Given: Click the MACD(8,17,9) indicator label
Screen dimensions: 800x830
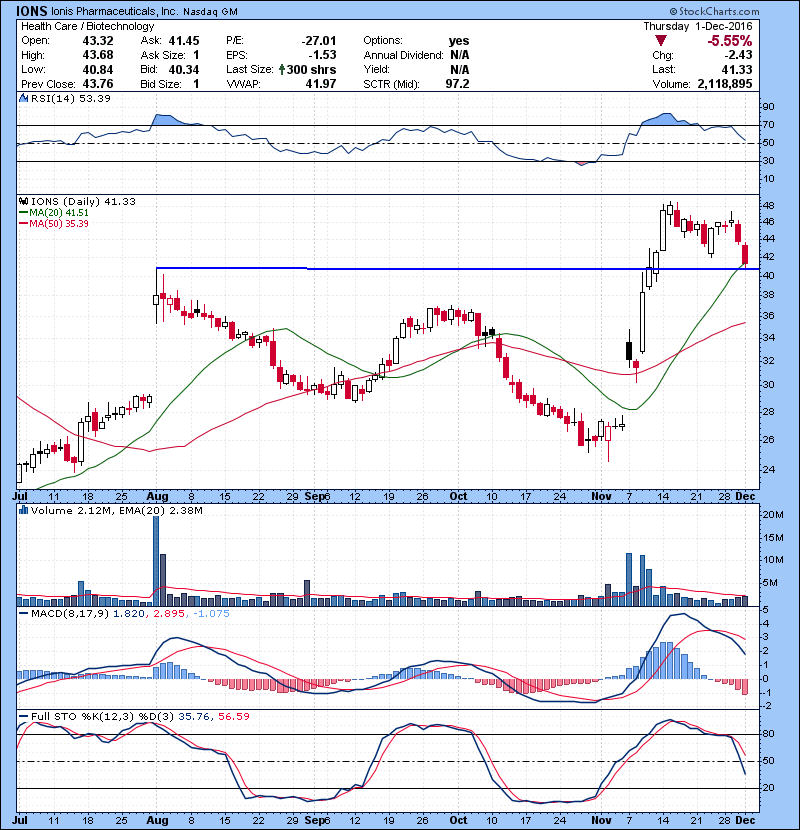Looking at the screenshot, I should [x=70, y=614].
